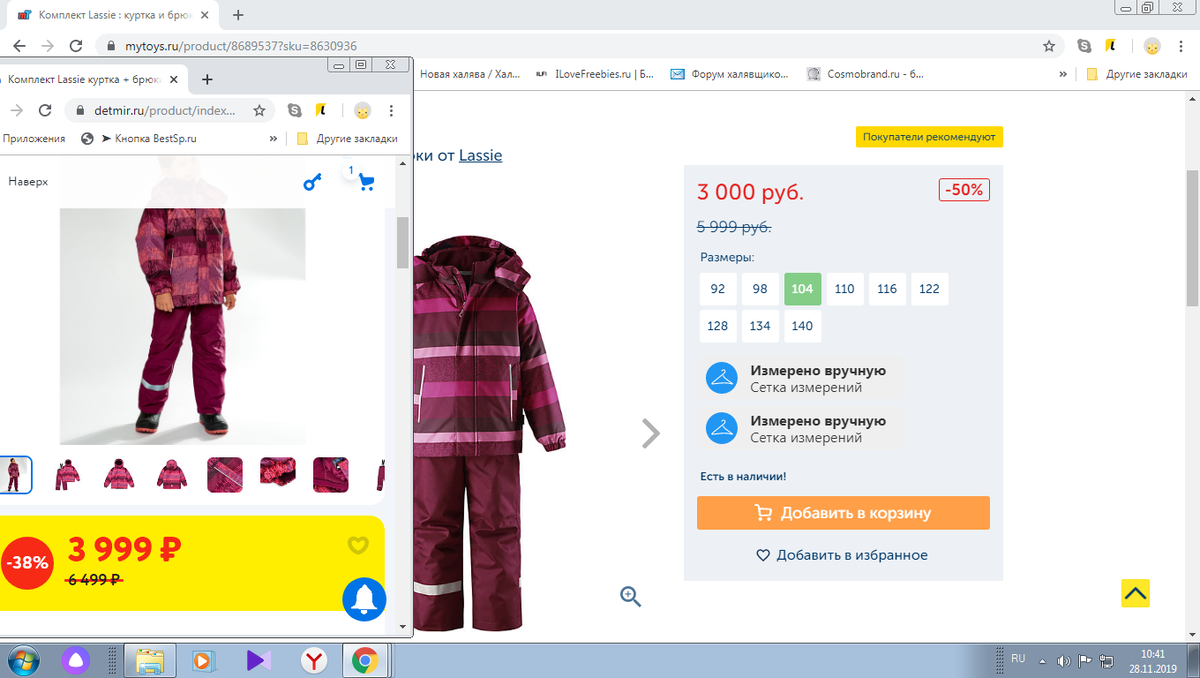
Task: Select size 122
Action: [929, 289]
